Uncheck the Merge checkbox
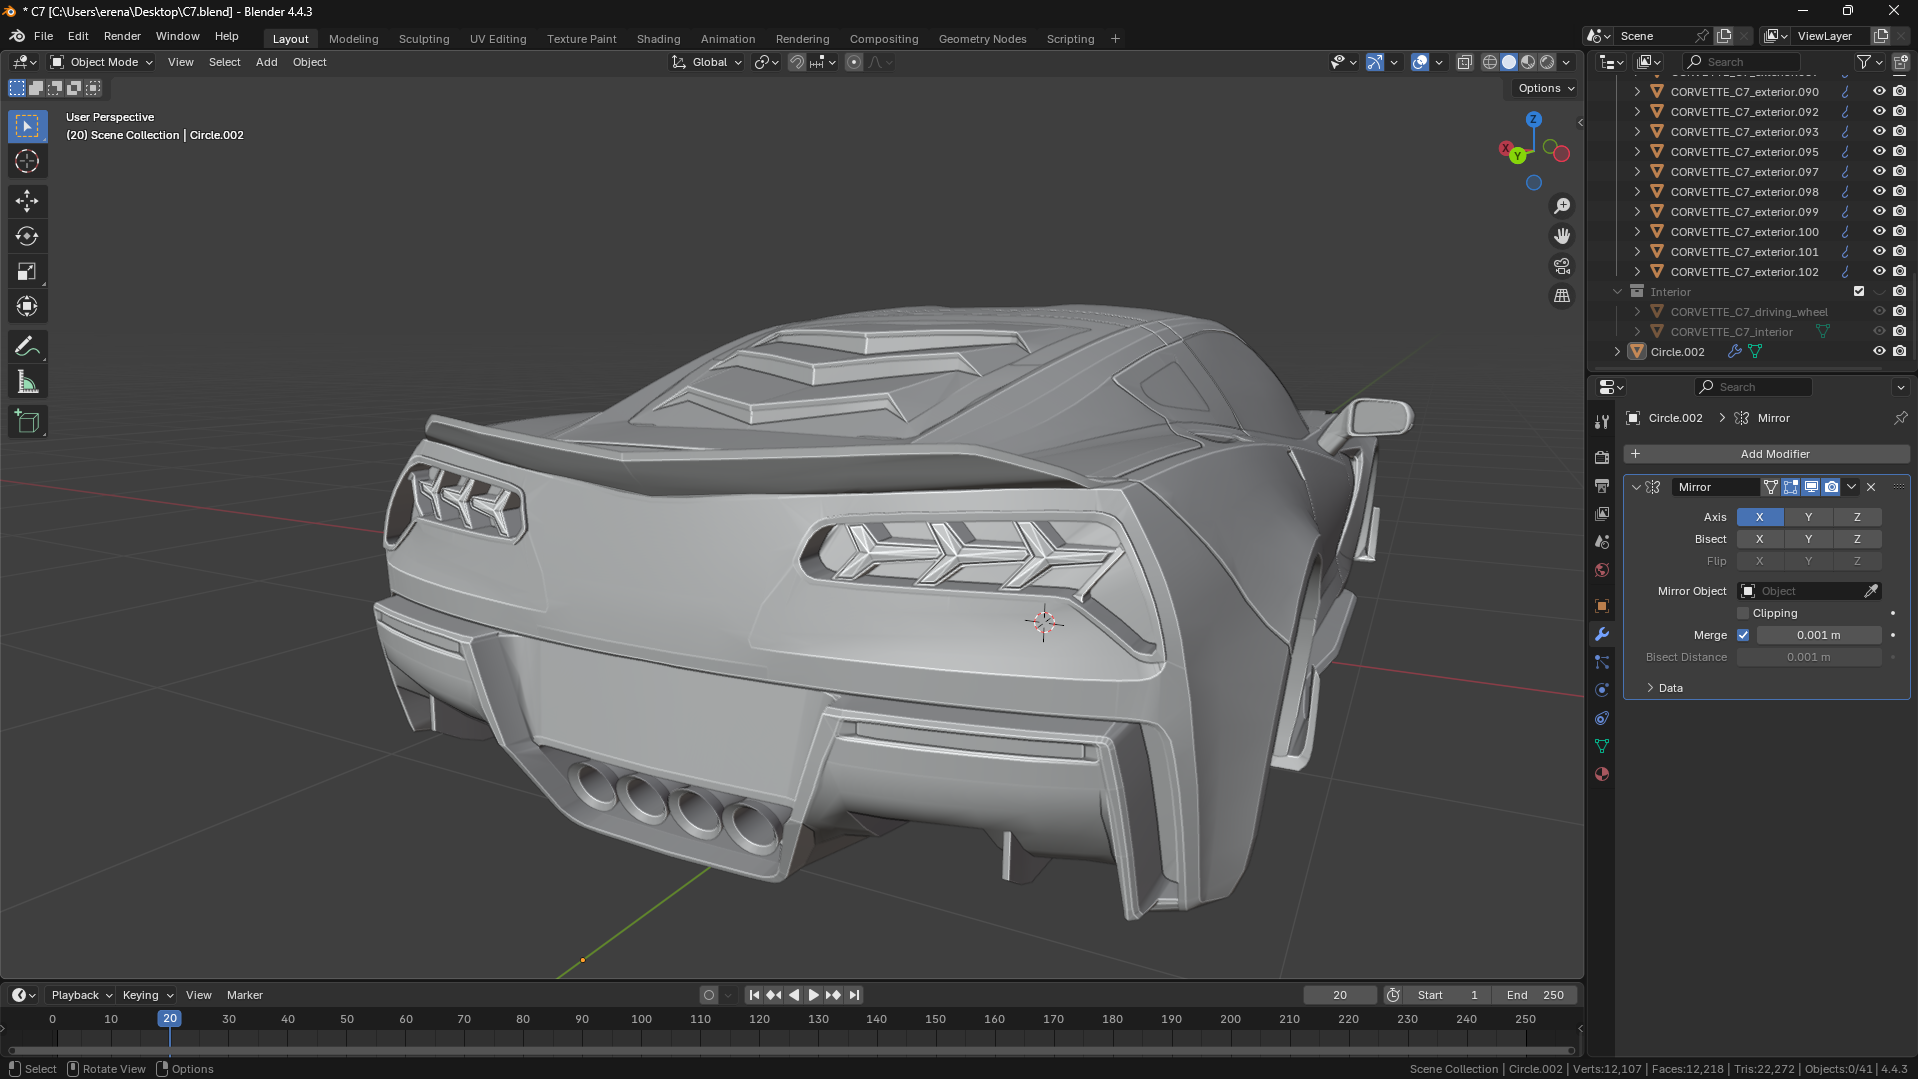Viewport: 1918px width, 1079px height. click(1743, 635)
